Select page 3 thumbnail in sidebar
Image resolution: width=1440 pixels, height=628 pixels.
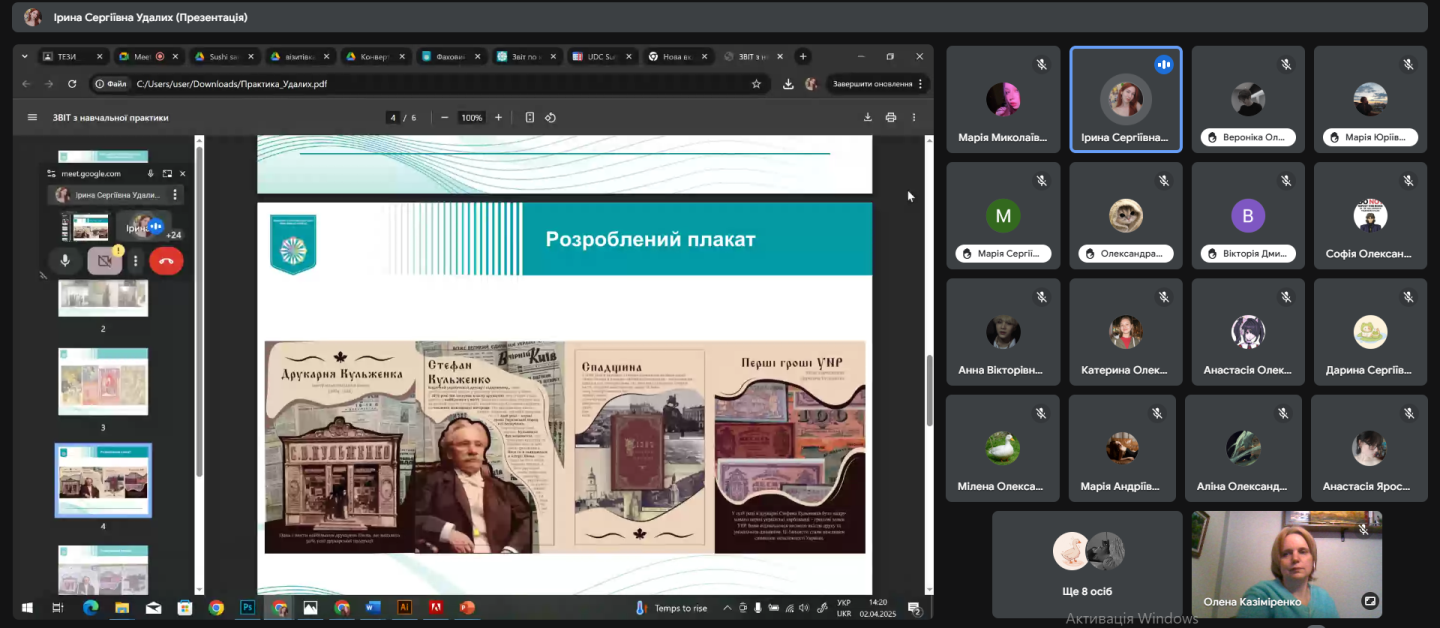point(103,382)
